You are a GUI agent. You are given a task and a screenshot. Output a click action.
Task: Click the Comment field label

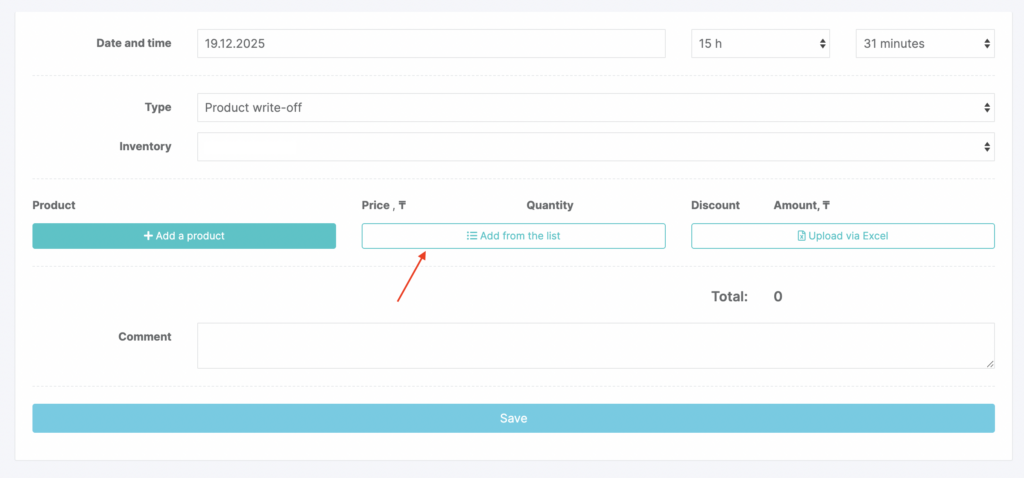pos(145,337)
